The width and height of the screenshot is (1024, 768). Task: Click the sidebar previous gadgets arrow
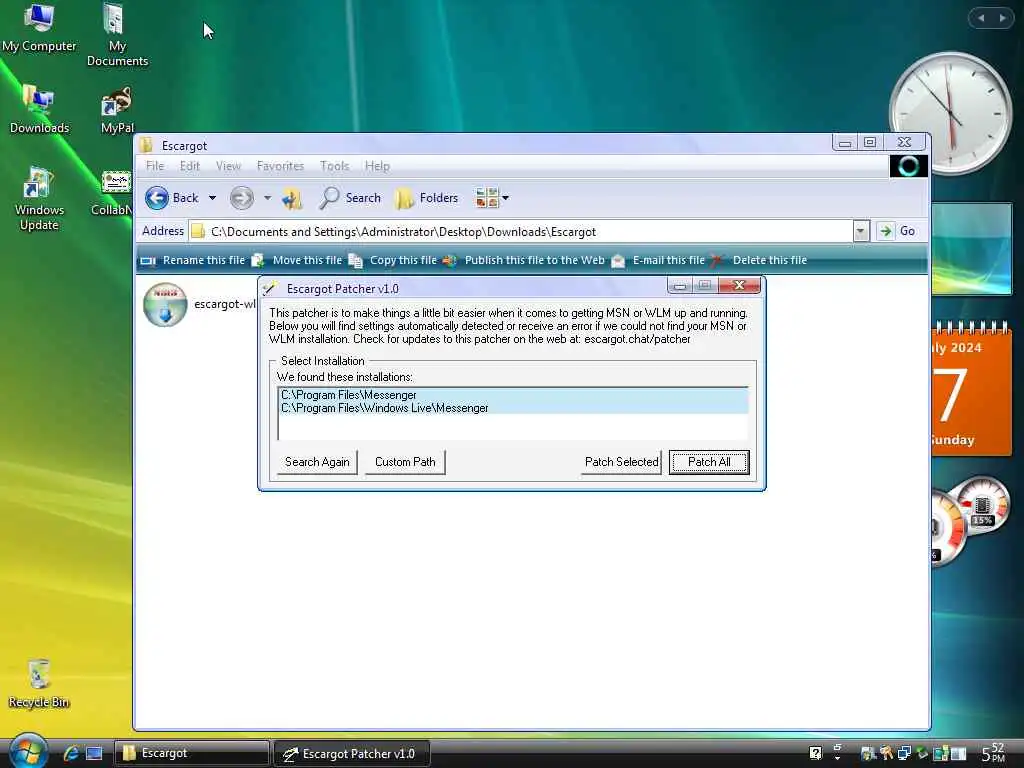[x=981, y=18]
